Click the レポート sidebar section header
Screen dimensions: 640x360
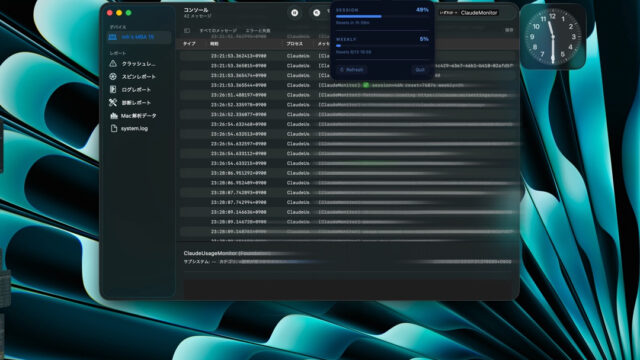pos(118,53)
